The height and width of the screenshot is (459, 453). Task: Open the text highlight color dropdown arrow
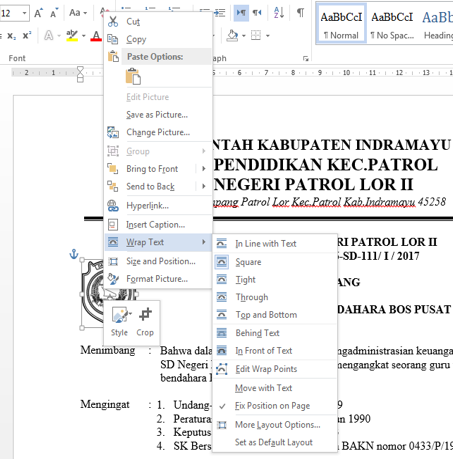tap(84, 36)
